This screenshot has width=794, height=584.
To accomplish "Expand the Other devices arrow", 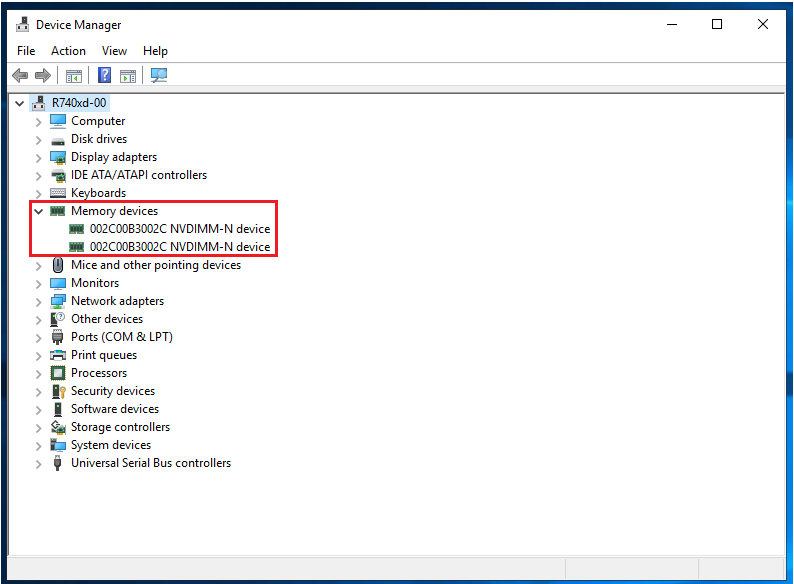I will coord(38,320).
